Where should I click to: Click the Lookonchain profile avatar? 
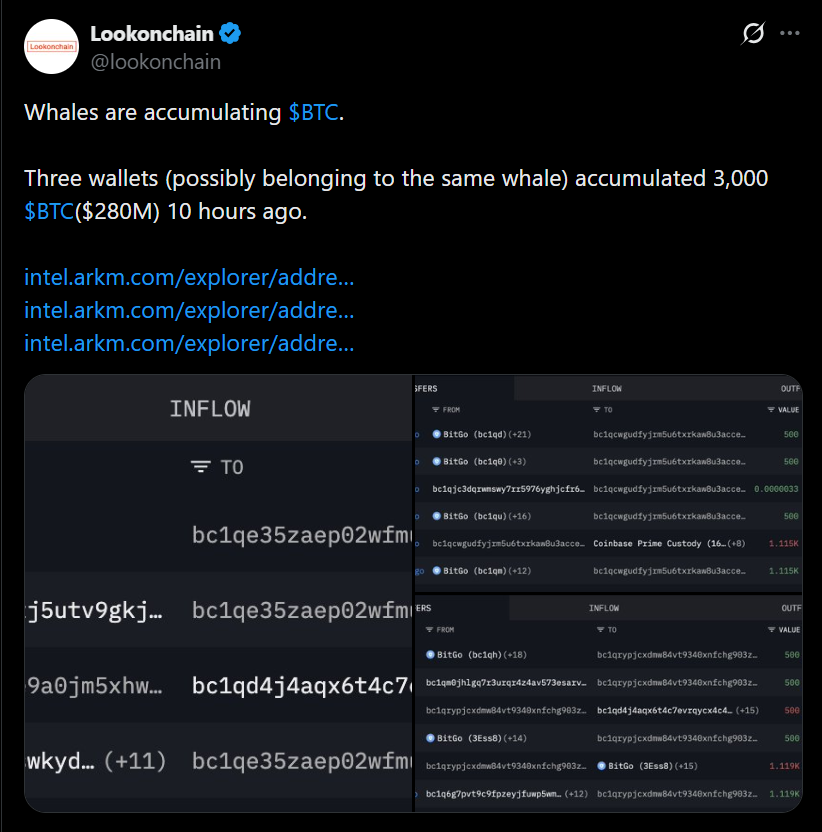(52, 47)
